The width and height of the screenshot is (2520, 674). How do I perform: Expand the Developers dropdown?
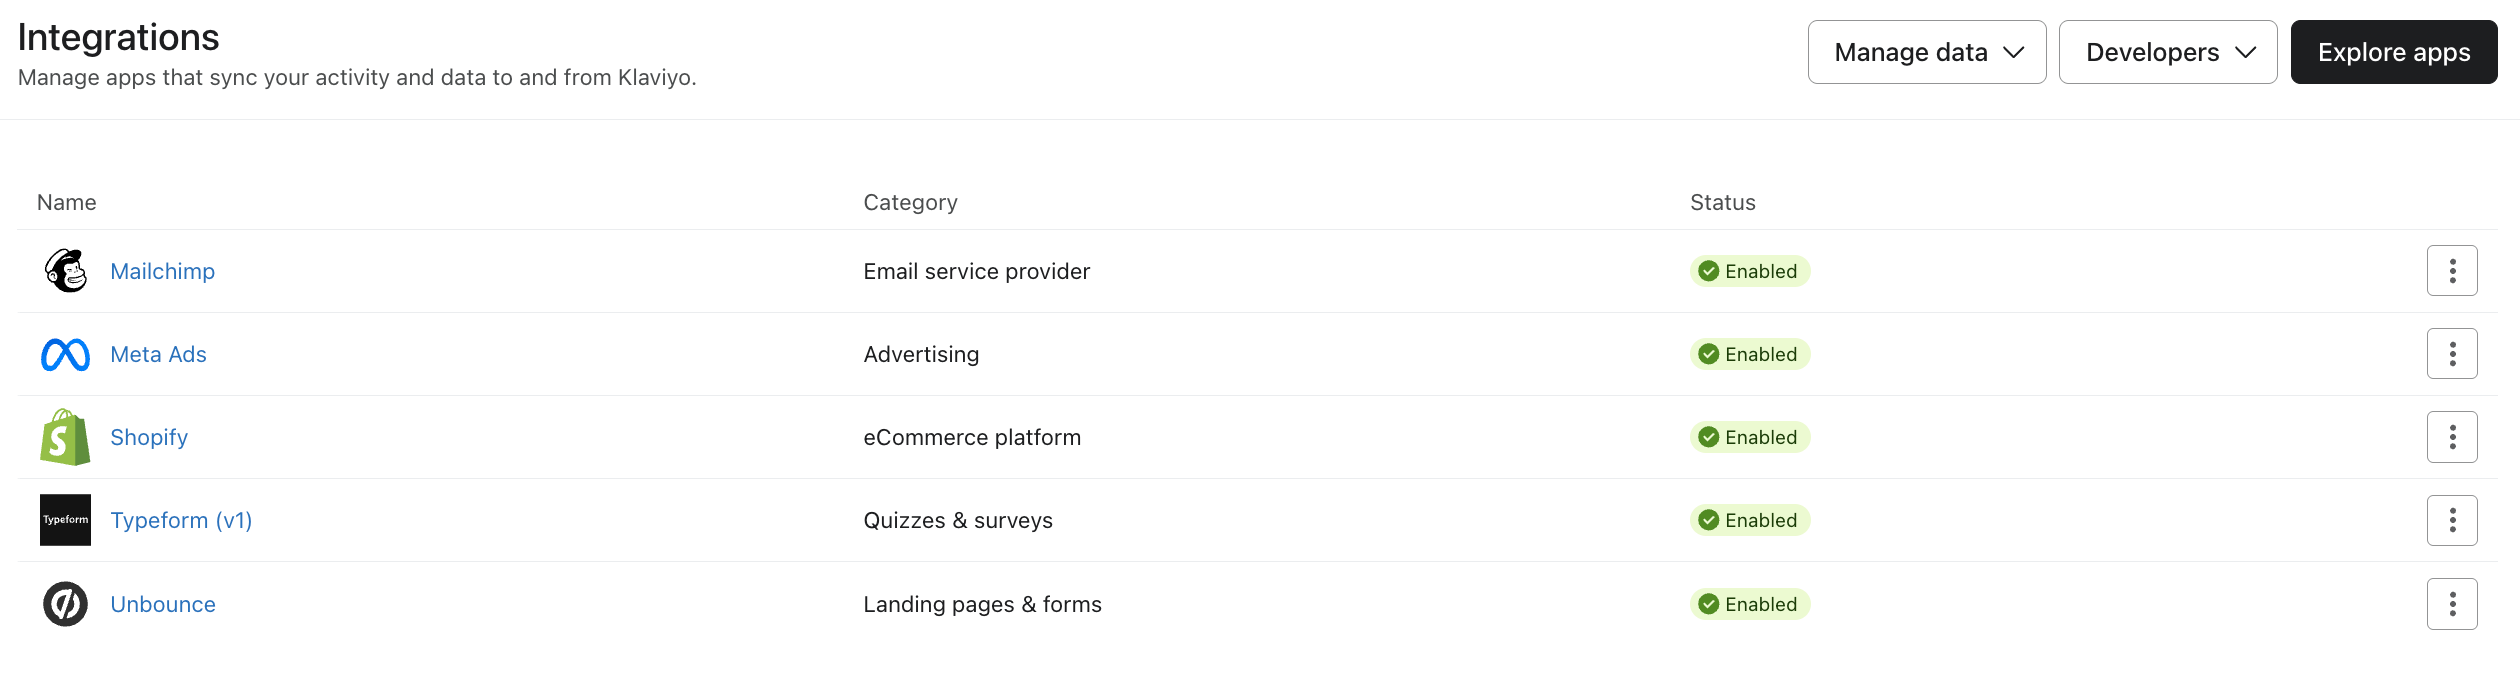tap(2167, 52)
